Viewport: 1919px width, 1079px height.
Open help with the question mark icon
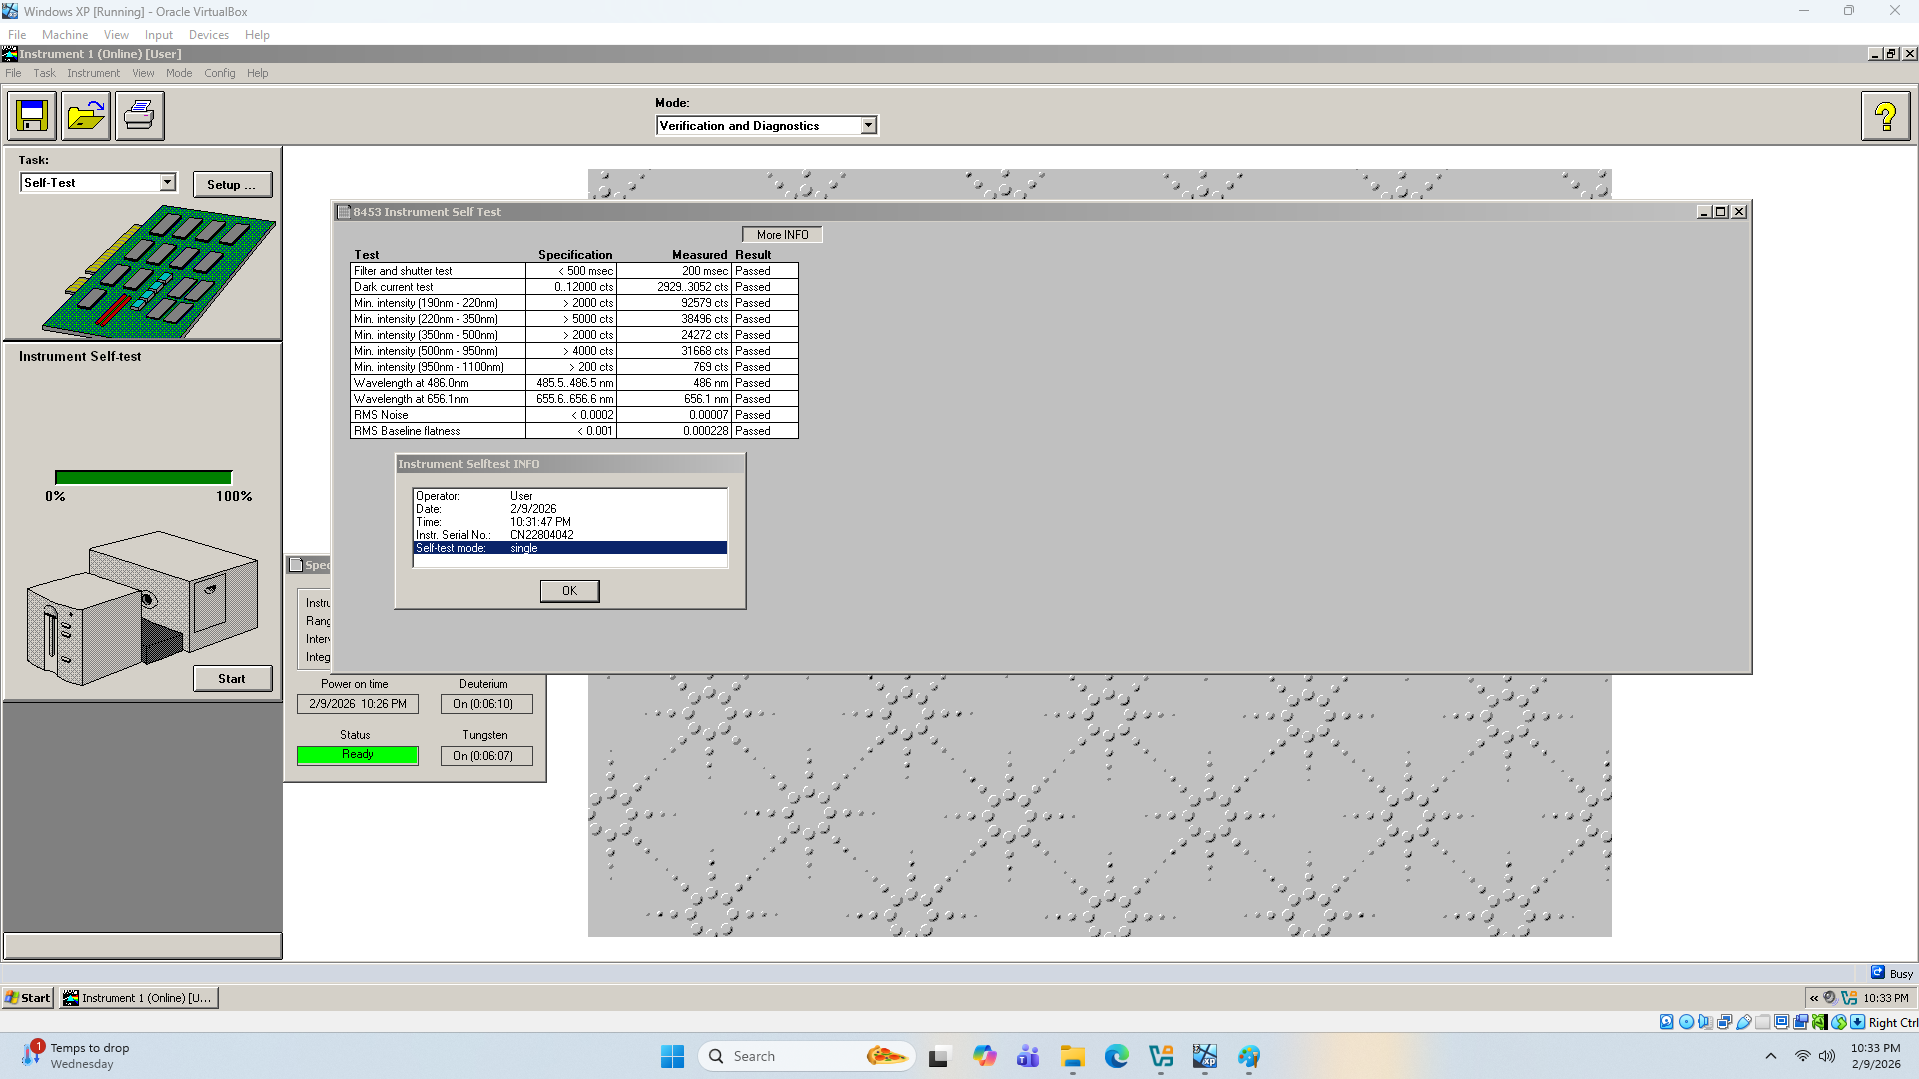(x=1885, y=116)
